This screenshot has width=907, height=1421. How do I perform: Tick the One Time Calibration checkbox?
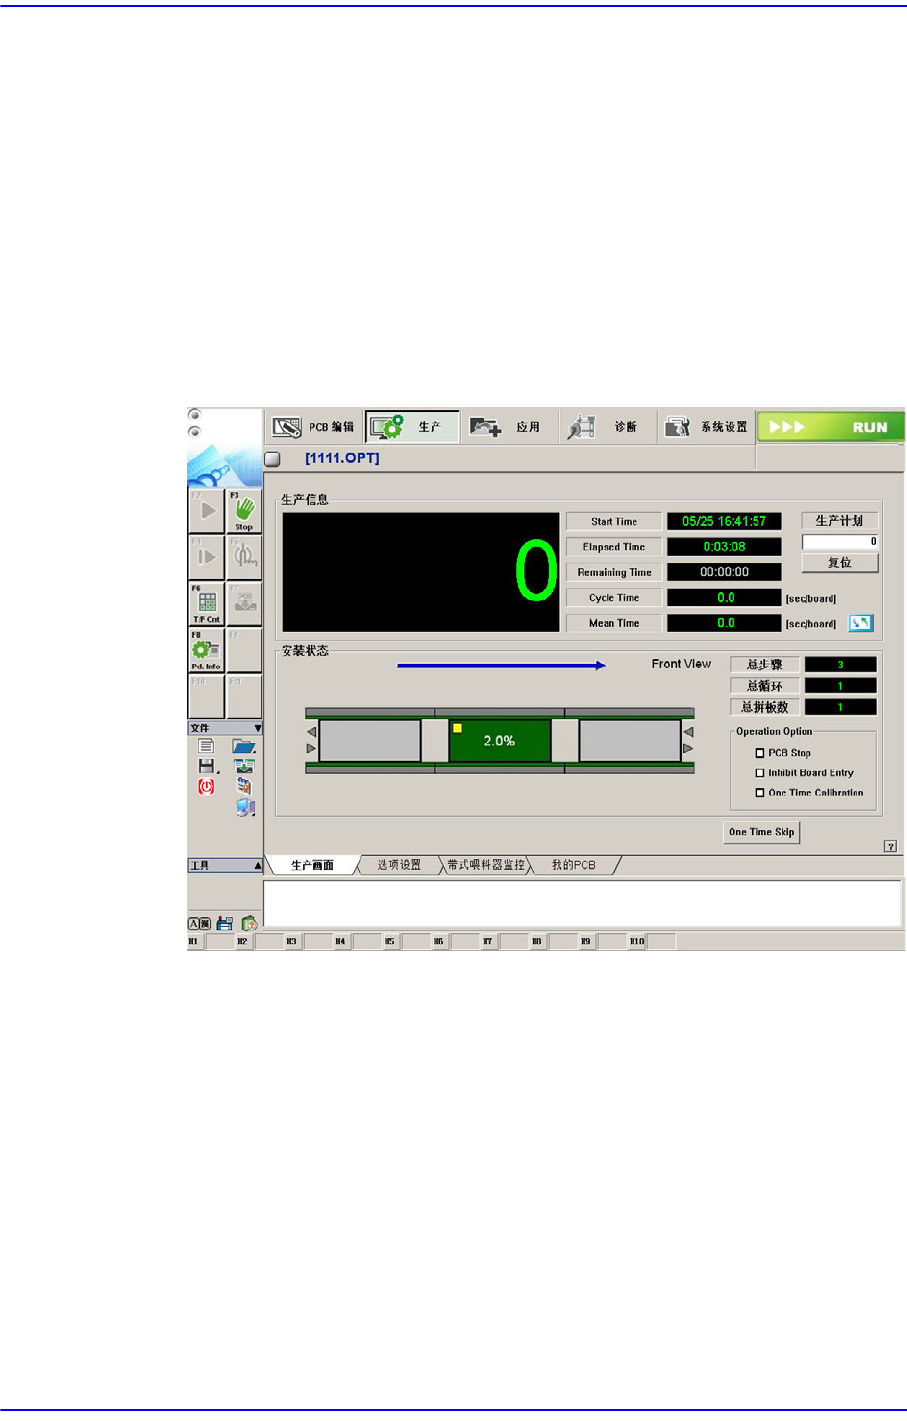tap(760, 793)
